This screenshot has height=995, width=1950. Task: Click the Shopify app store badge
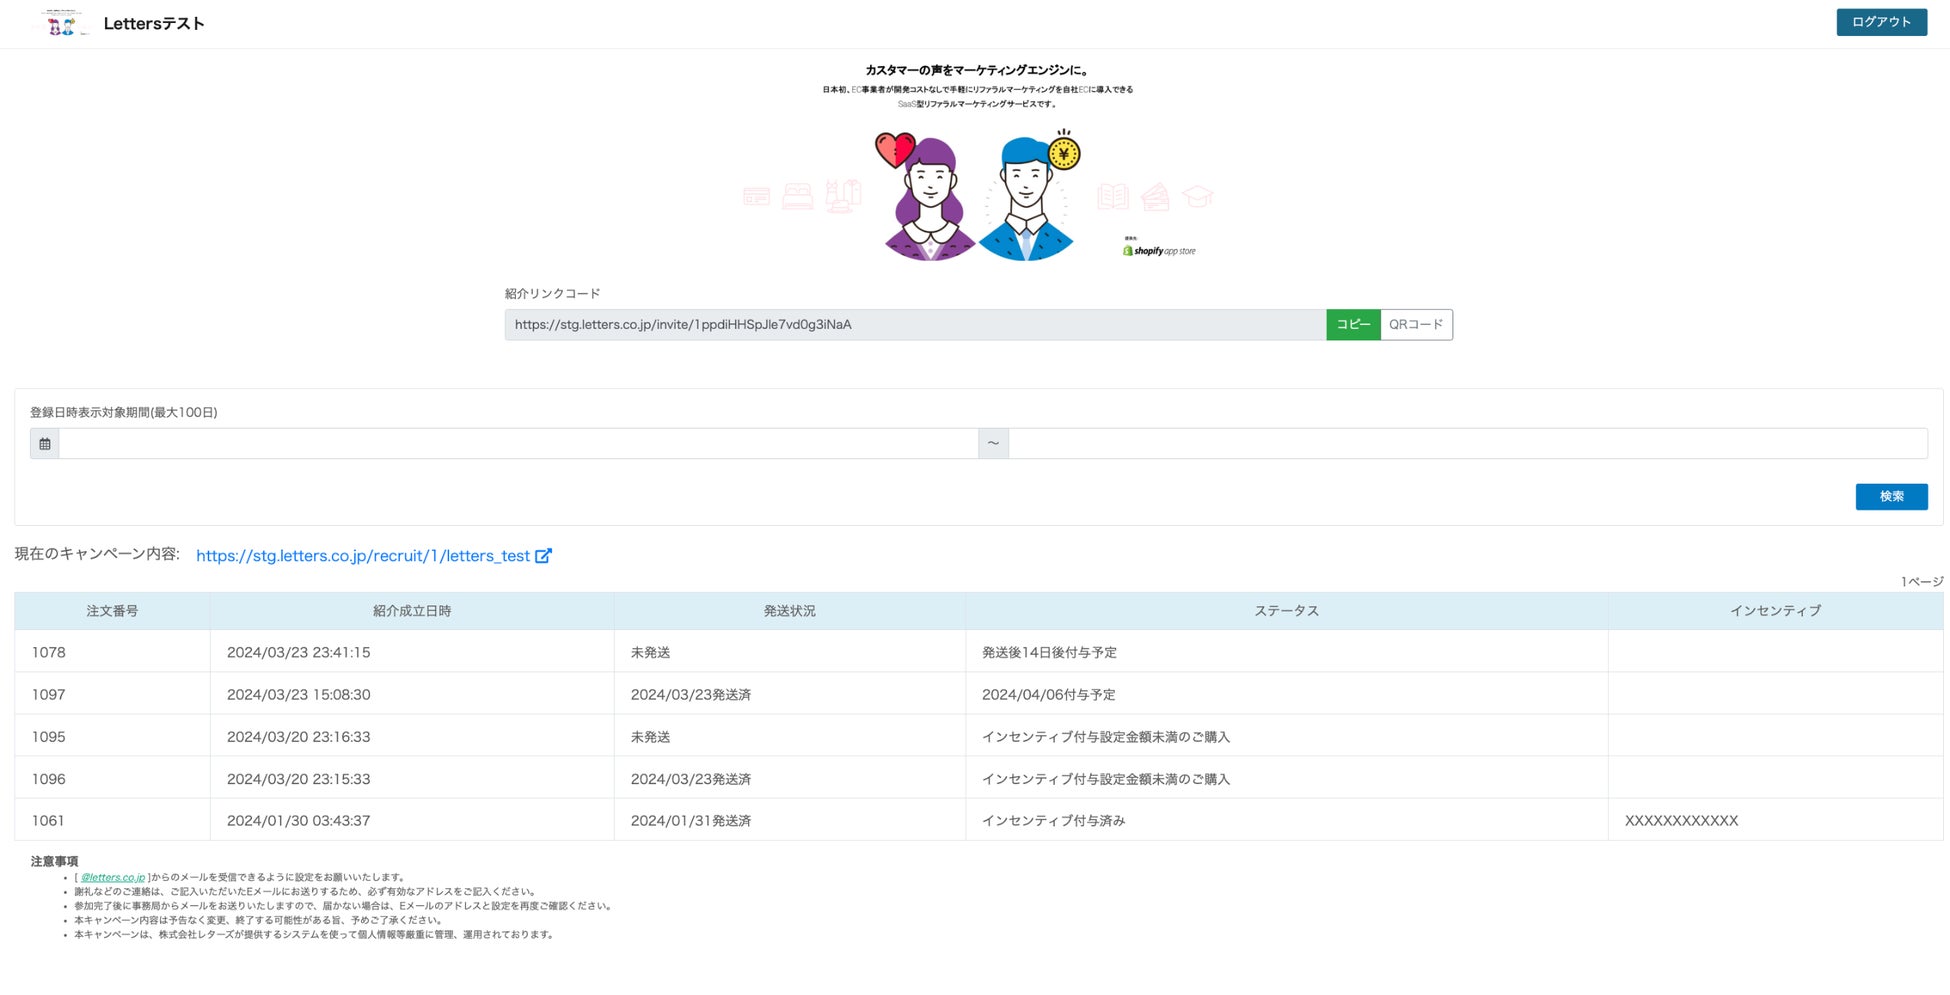[x=1159, y=250]
